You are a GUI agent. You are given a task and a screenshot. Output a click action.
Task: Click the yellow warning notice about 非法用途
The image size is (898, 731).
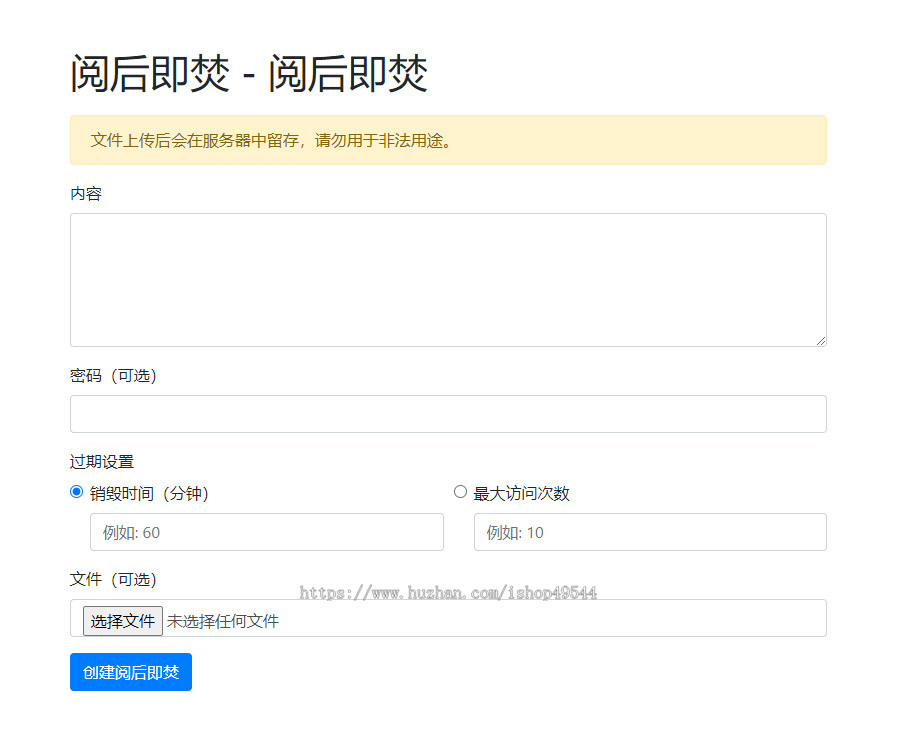click(448, 140)
